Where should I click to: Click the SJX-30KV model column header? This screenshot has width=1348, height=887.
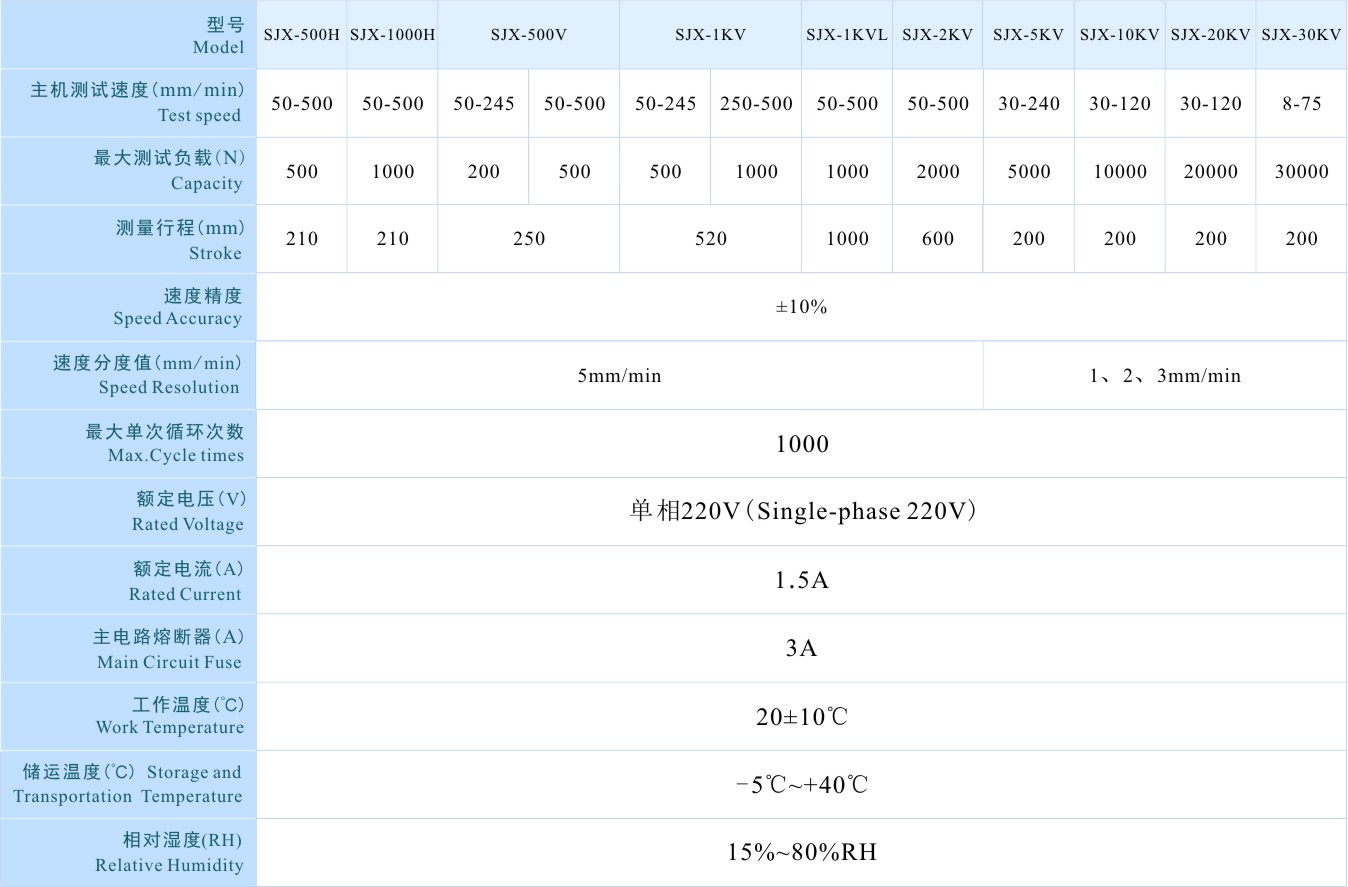point(1301,35)
